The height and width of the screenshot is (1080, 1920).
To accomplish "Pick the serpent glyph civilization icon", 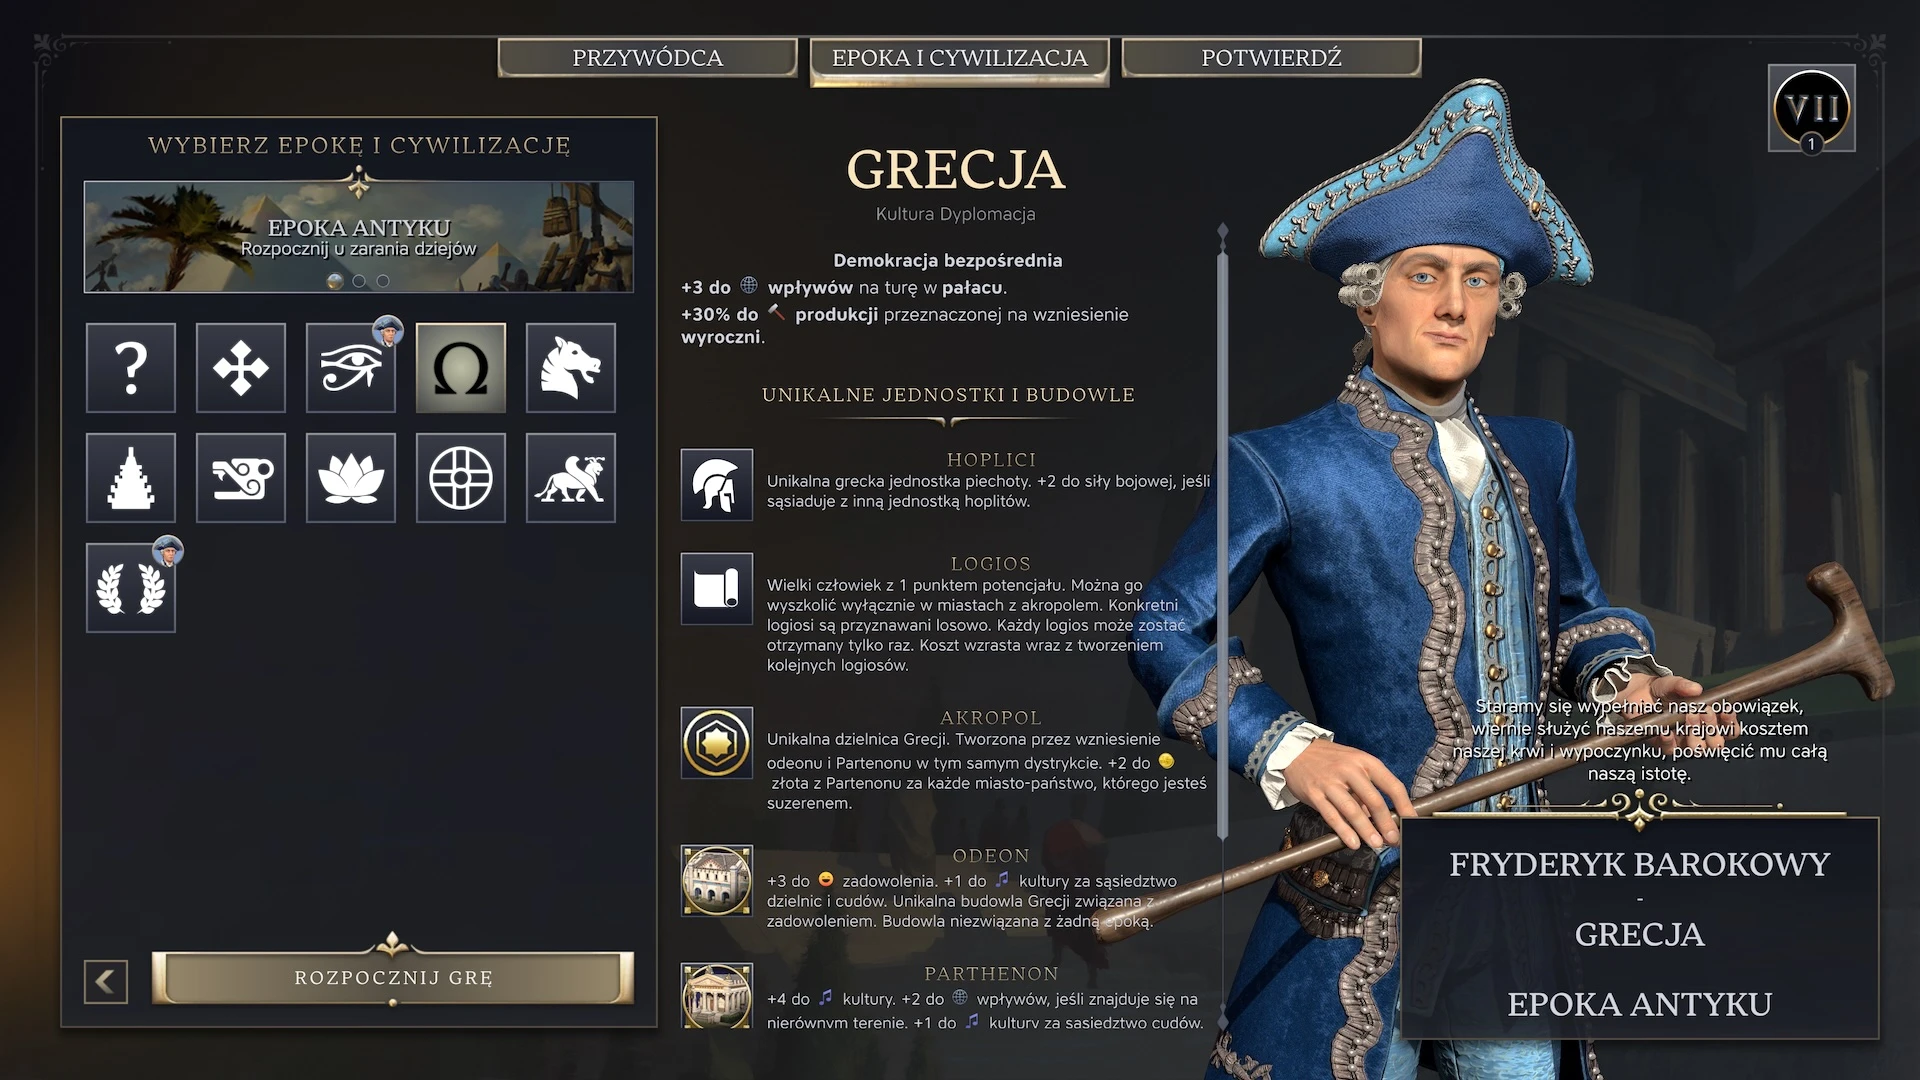I will tap(241, 478).
